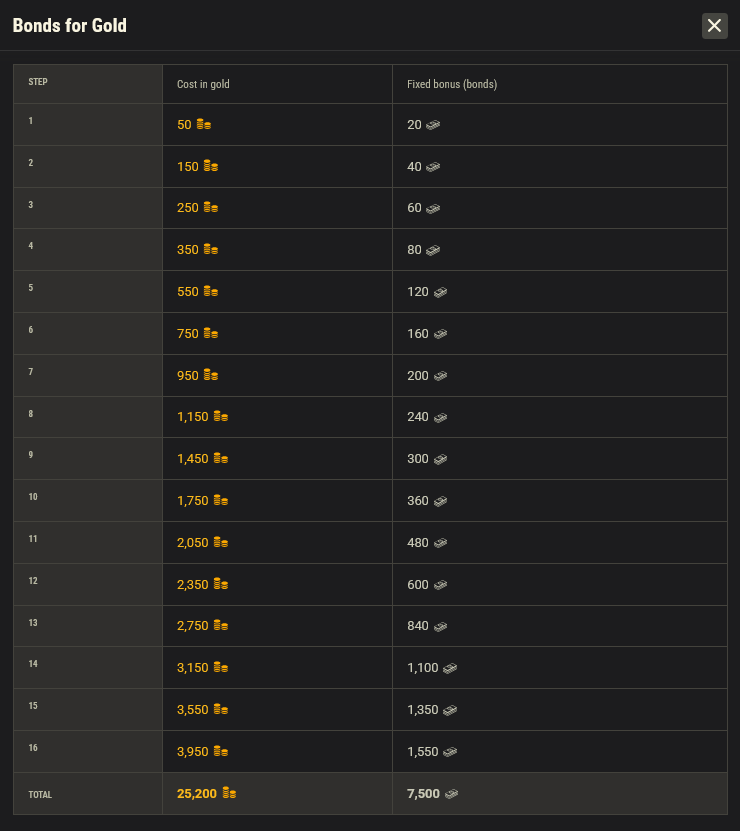Click the STEP column header
The height and width of the screenshot is (831, 740).
(38, 83)
